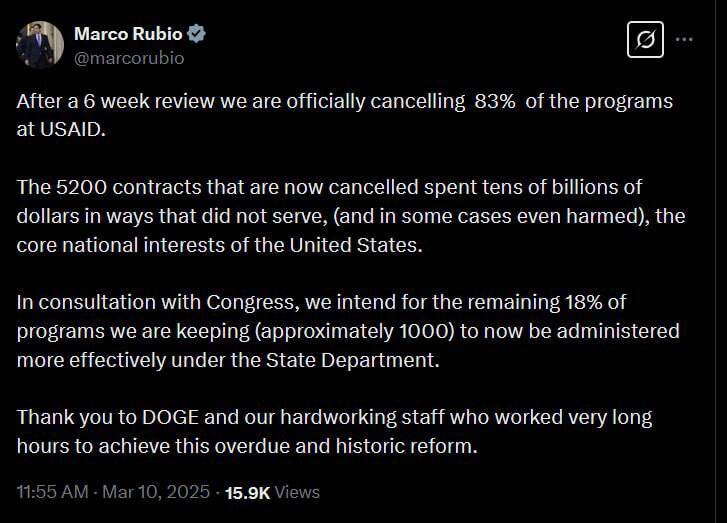Click the word USAID in the post
The height and width of the screenshot is (523, 727).
pos(72,130)
